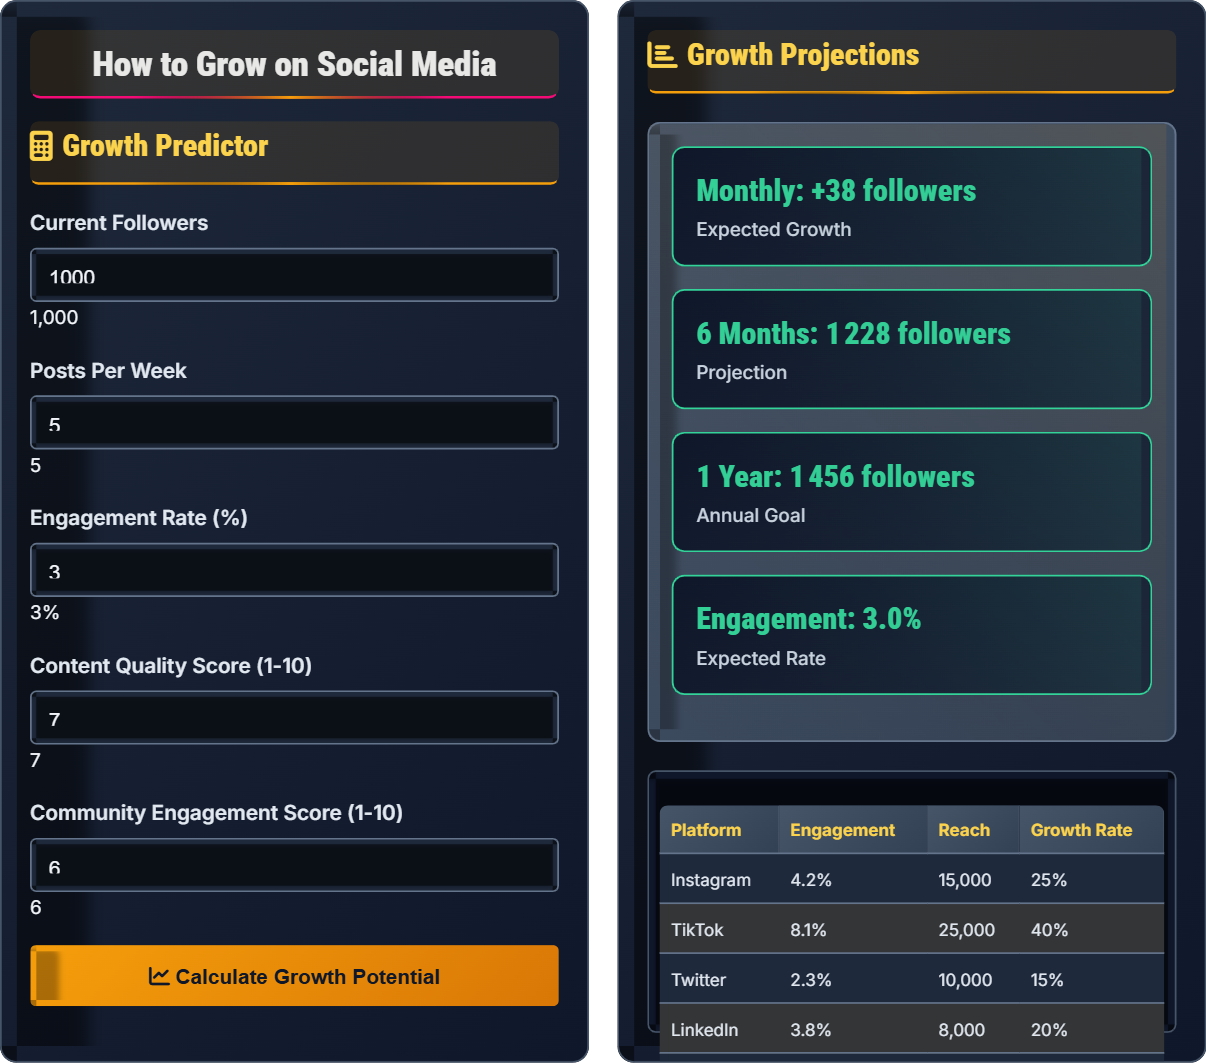Click the 6 Months: 1 228 followers card
This screenshot has height=1063, width=1206.
pos(912,349)
